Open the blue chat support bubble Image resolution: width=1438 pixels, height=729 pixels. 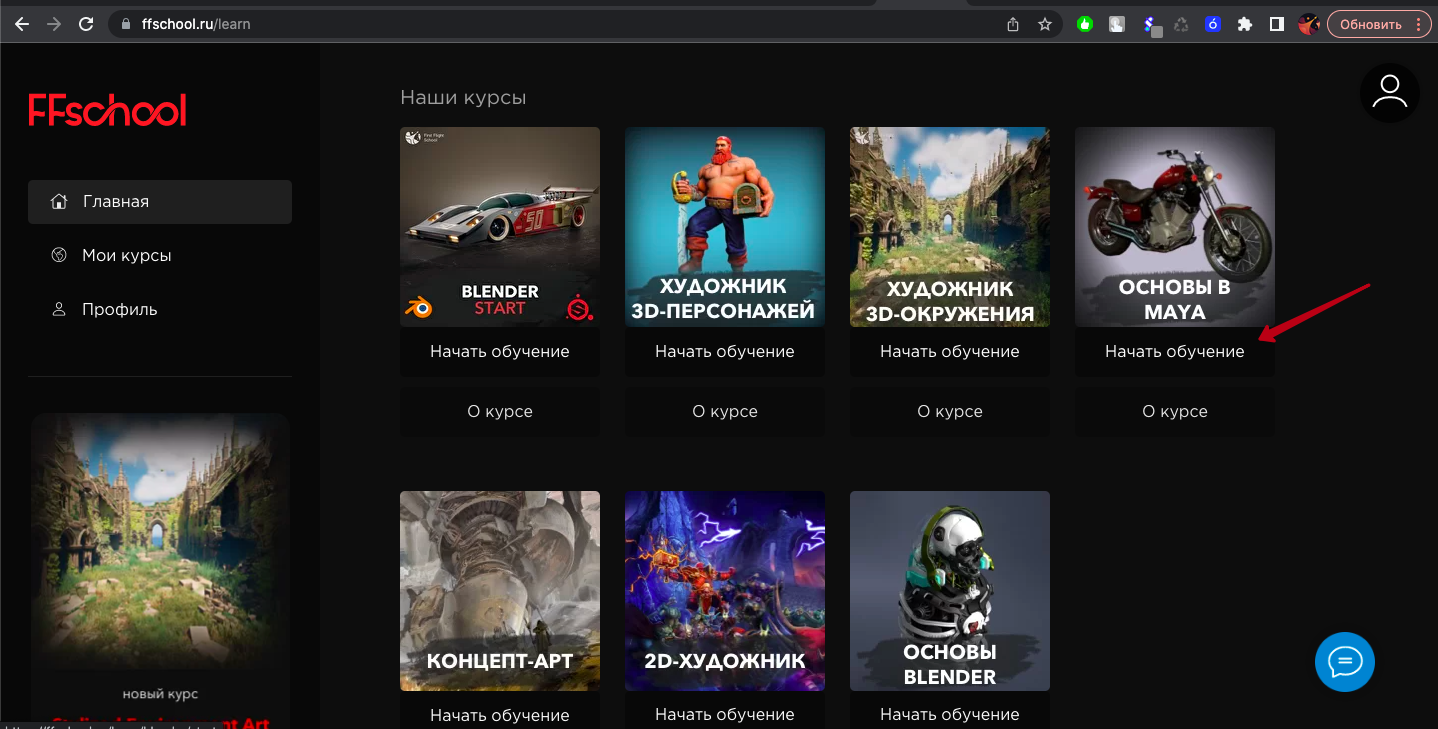(x=1344, y=662)
